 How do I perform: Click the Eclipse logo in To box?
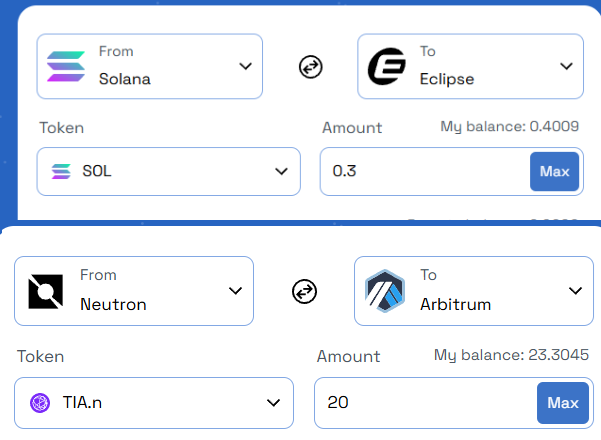386,66
